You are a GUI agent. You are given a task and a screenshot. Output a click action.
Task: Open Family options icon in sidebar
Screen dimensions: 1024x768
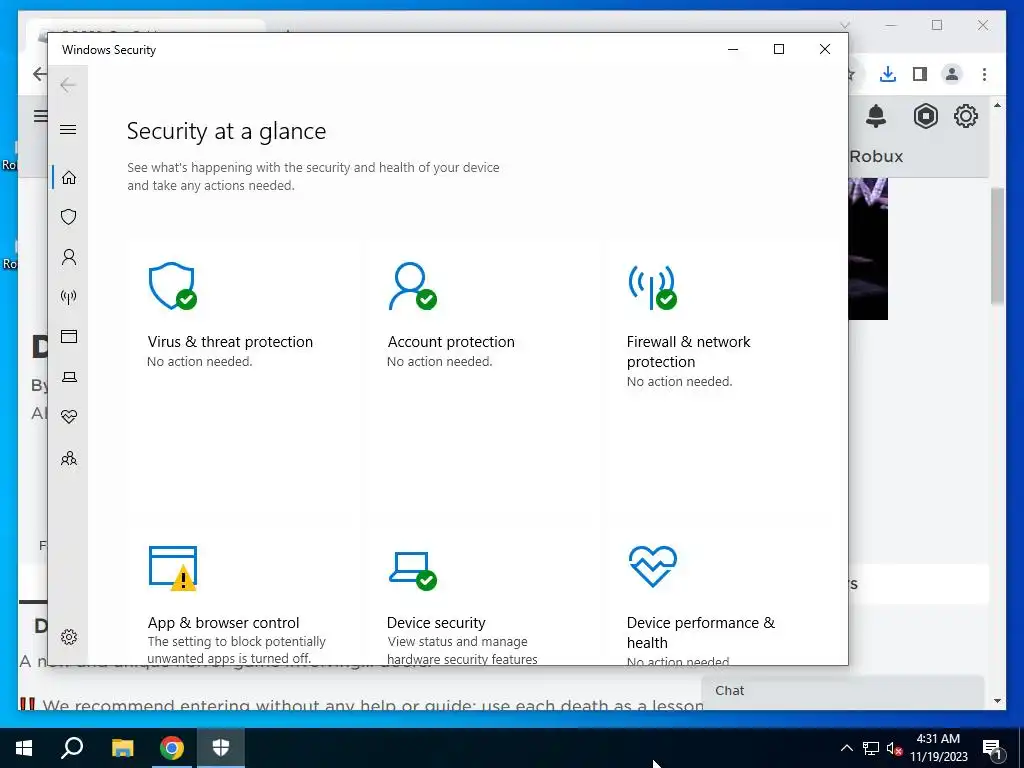pyautogui.click(x=69, y=458)
